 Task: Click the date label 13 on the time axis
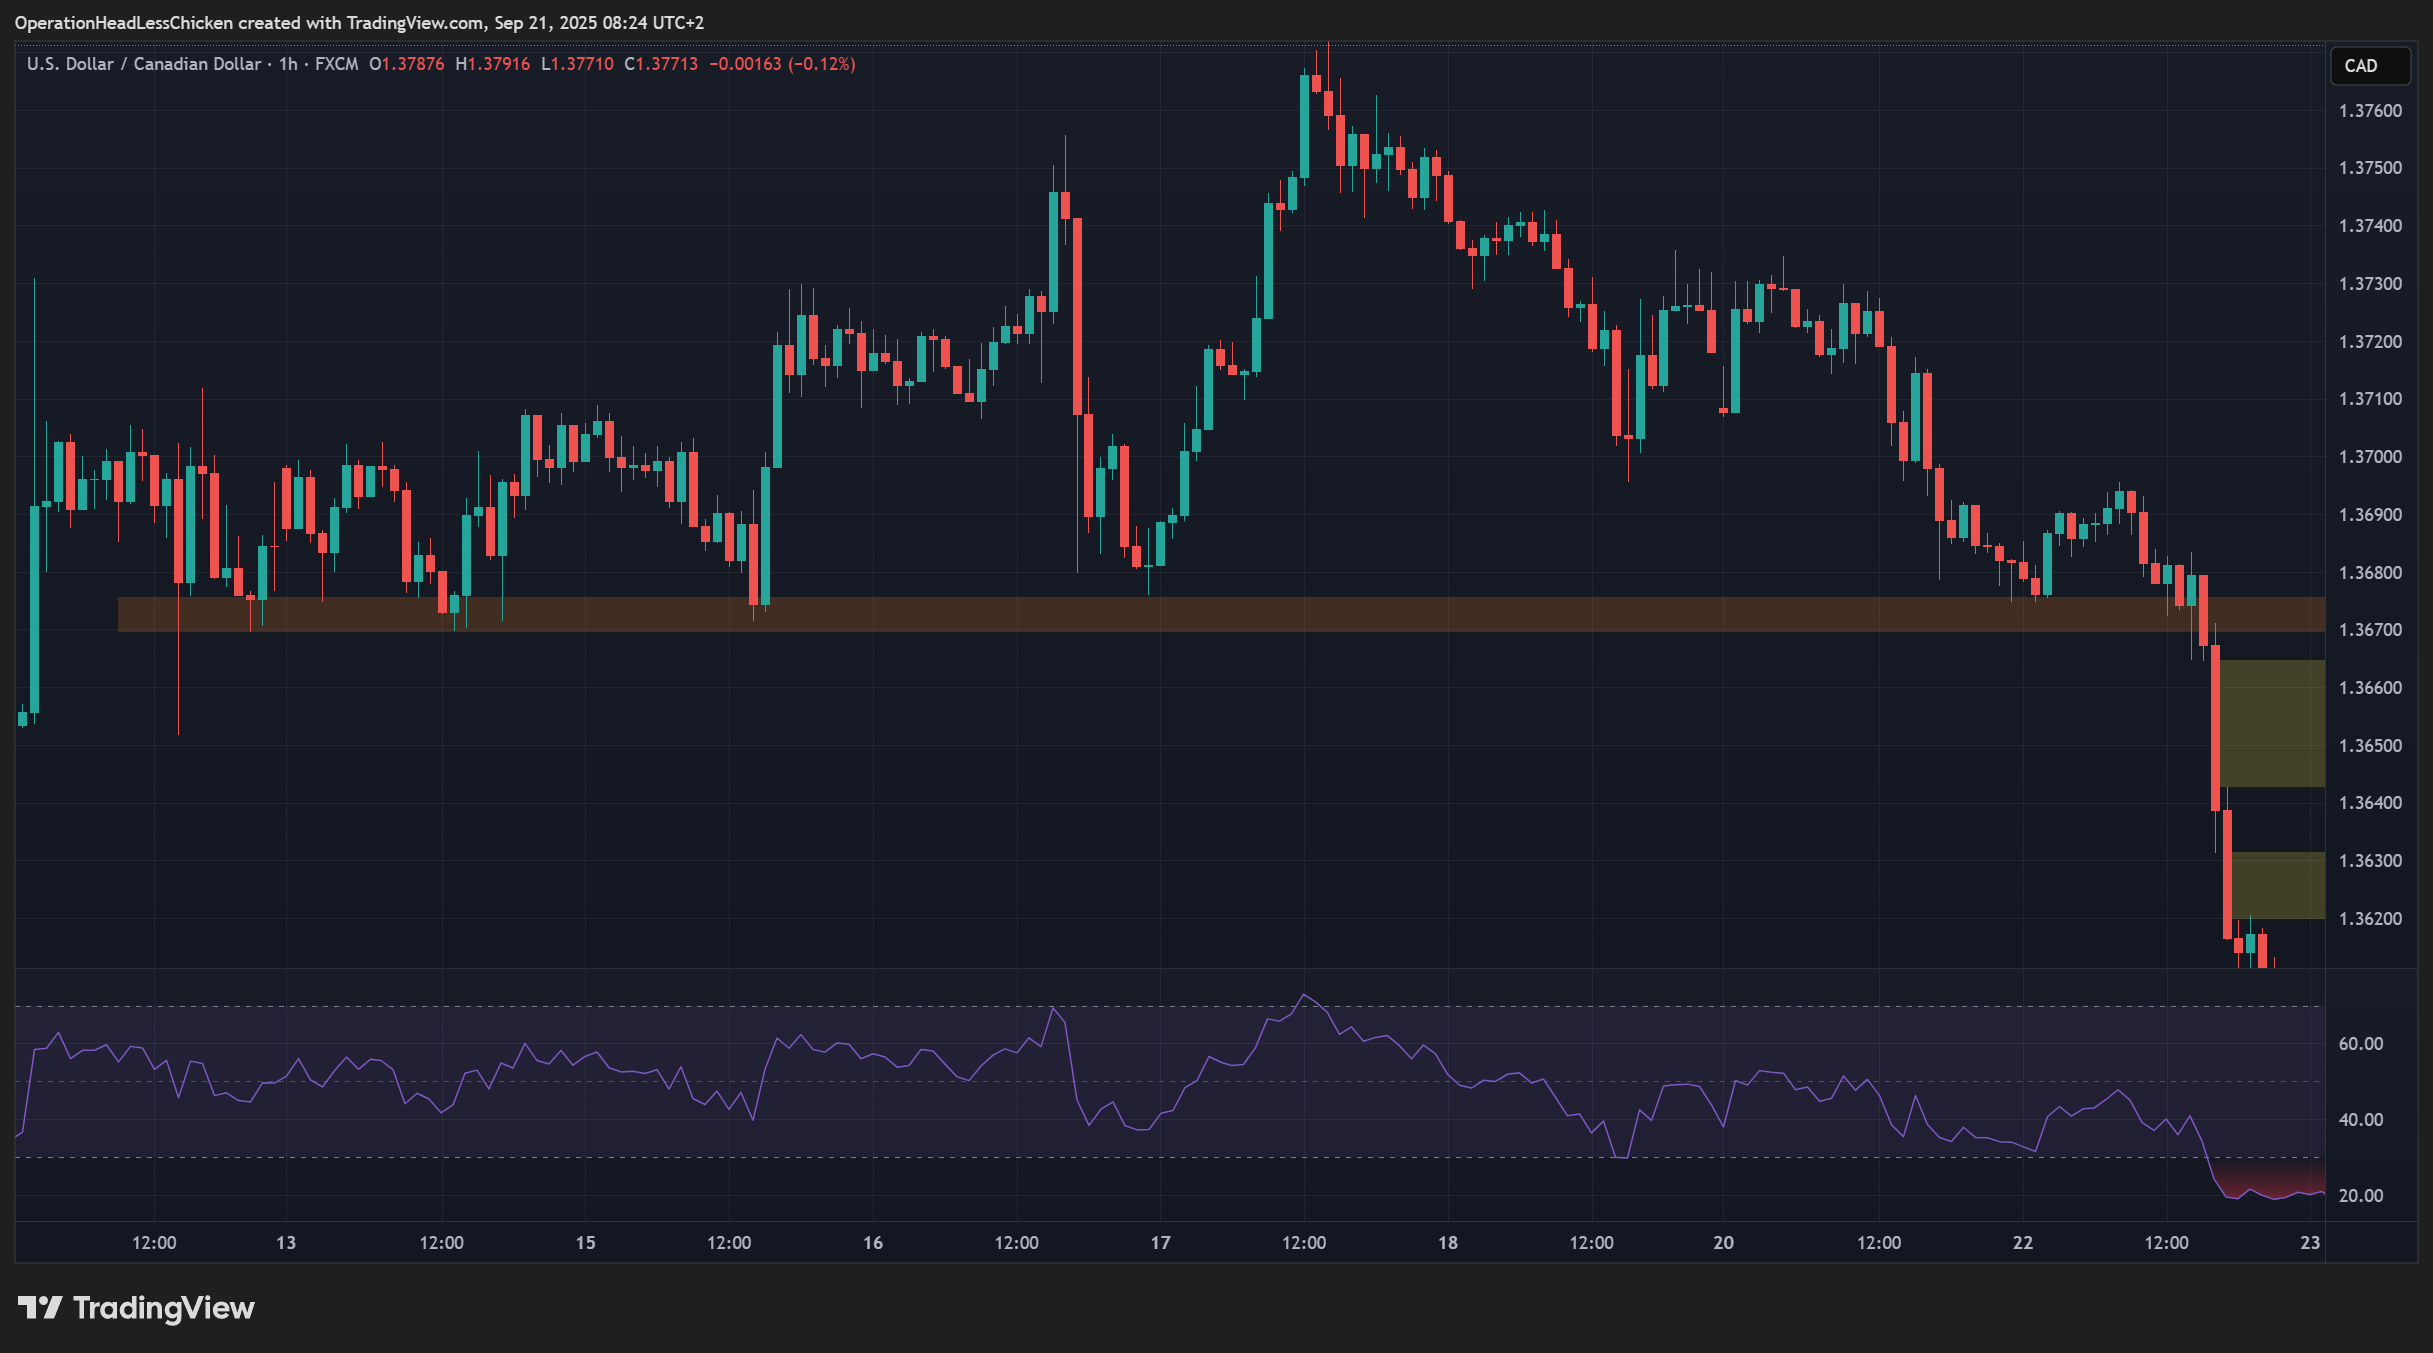(x=286, y=1243)
